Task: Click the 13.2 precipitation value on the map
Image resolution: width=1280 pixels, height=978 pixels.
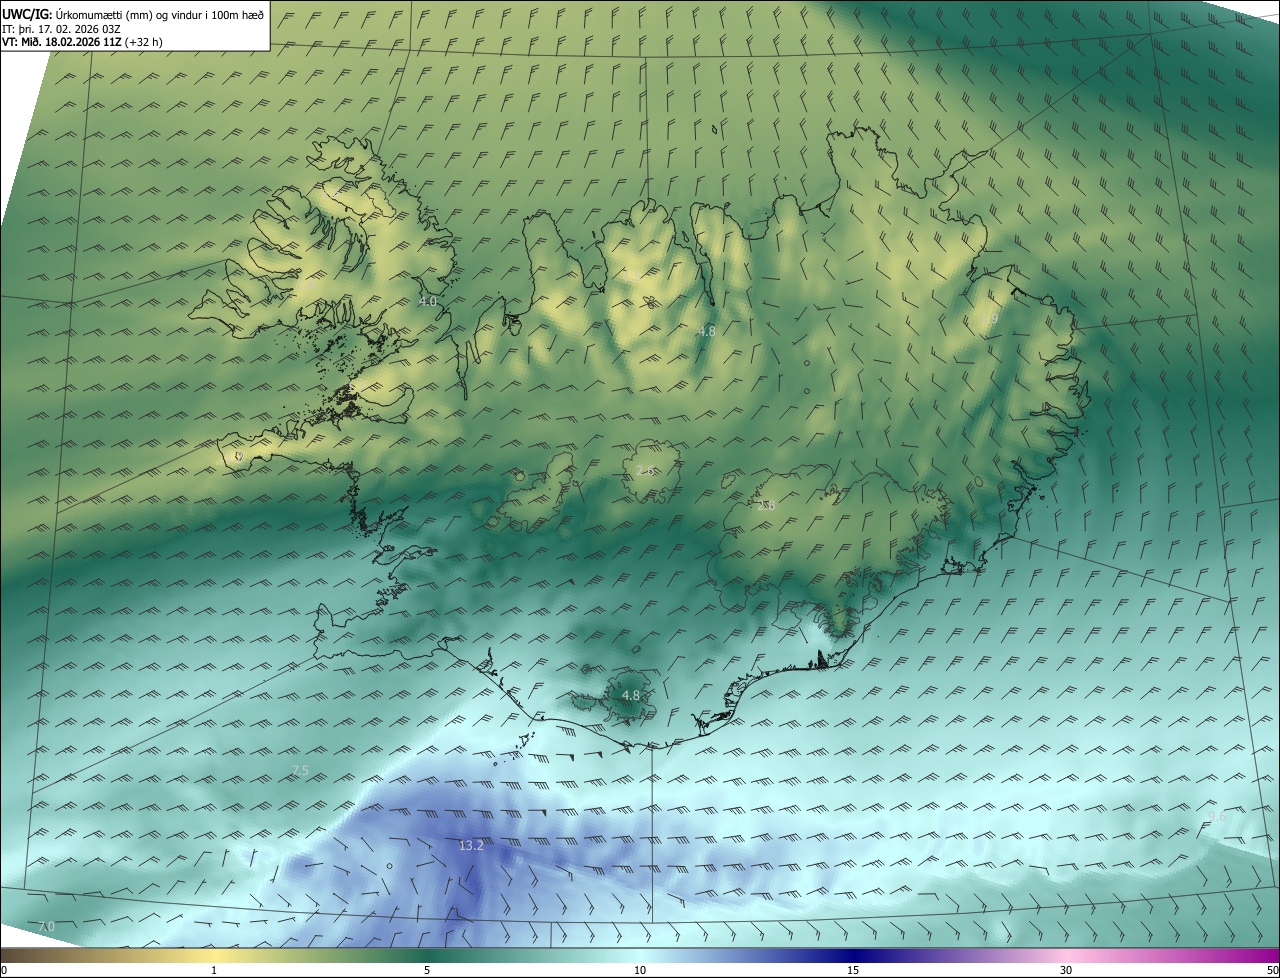Action: [x=471, y=845]
